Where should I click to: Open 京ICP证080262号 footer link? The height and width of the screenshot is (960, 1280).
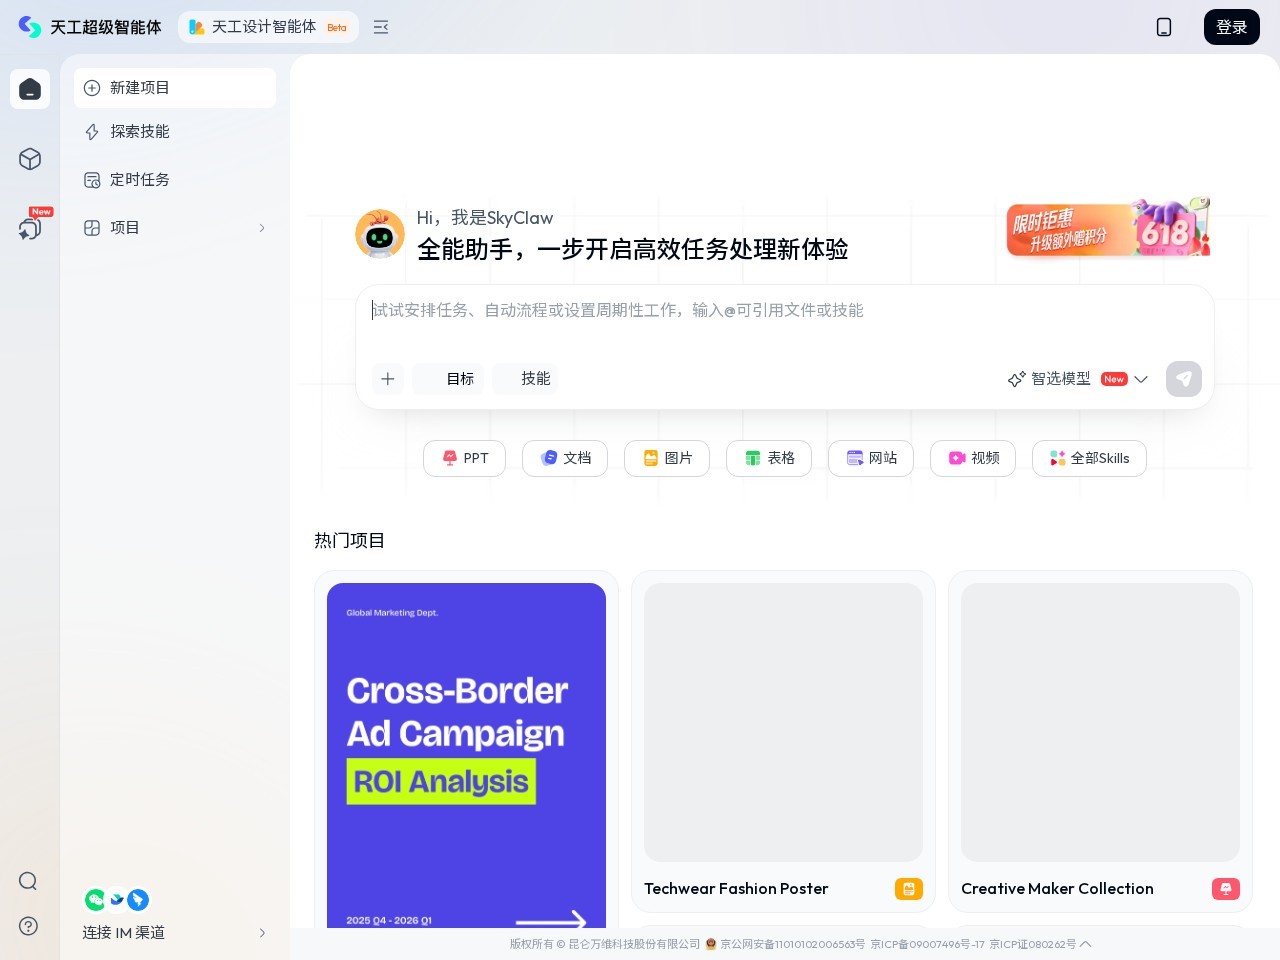tap(1033, 944)
